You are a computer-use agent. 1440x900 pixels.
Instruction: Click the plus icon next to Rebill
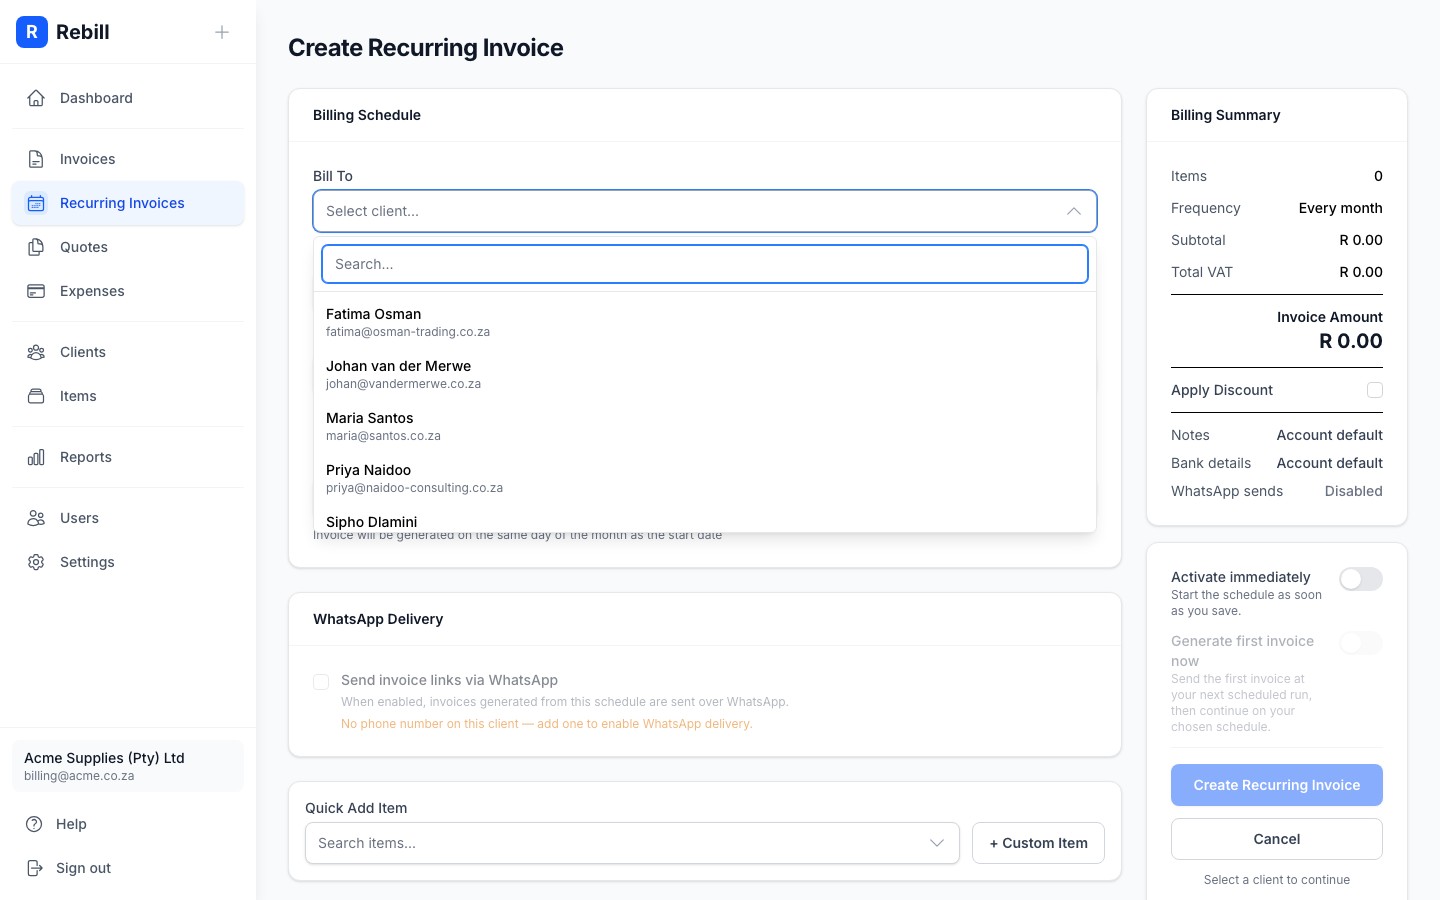(x=222, y=32)
